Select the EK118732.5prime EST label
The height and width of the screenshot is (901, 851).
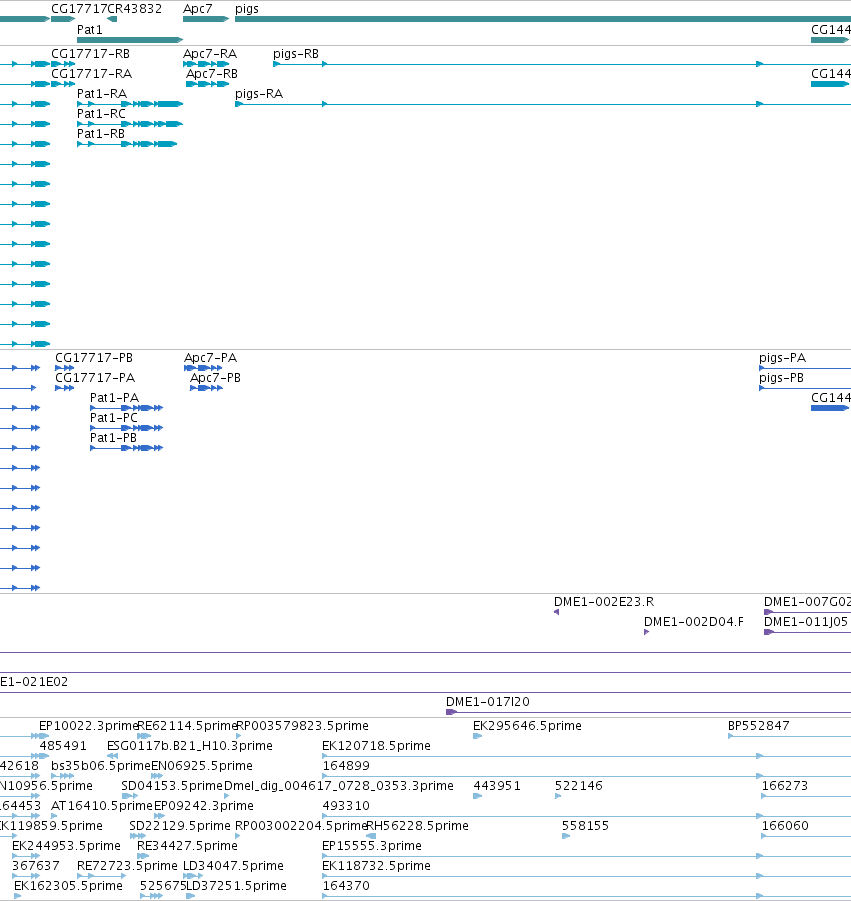coord(376,865)
